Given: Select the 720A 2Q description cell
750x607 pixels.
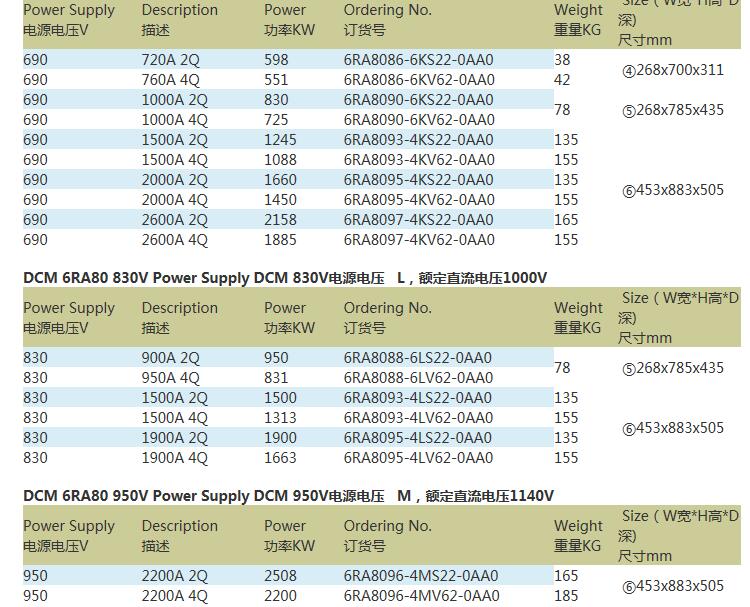Looking at the screenshot, I should pyautogui.click(x=175, y=60).
